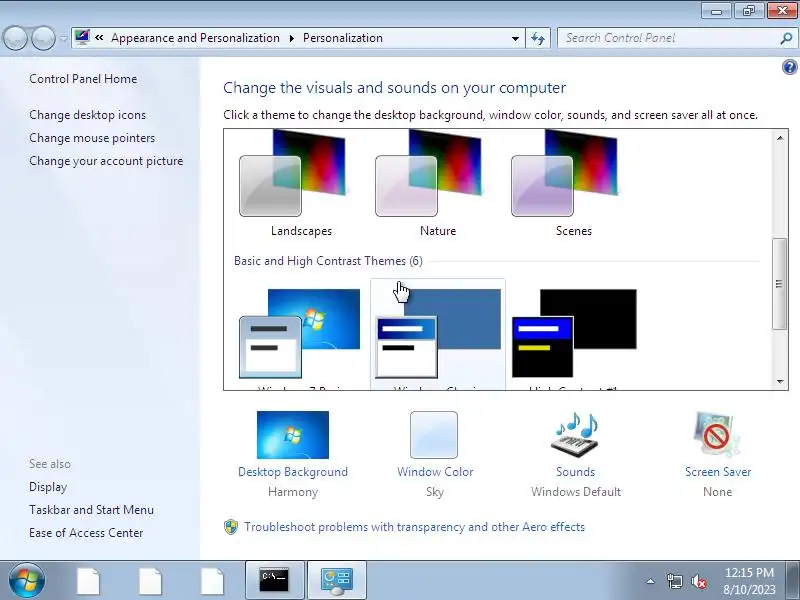Screen dimensions: 800x600
Task: Click the muted volume tray icon
Action: pyautogui.click(x=699, y=581)
